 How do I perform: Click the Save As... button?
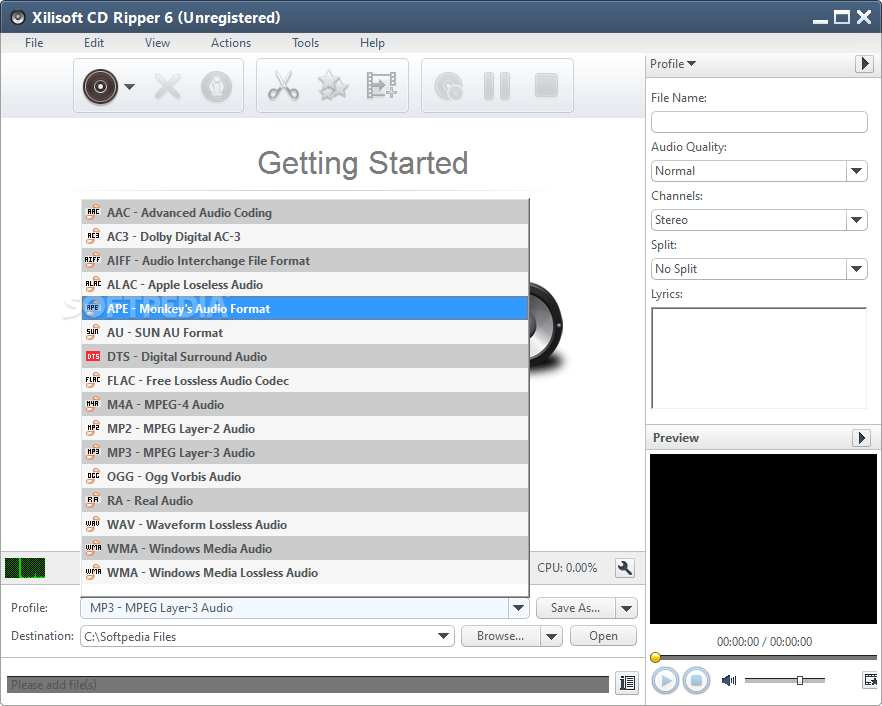coord(576,608)
